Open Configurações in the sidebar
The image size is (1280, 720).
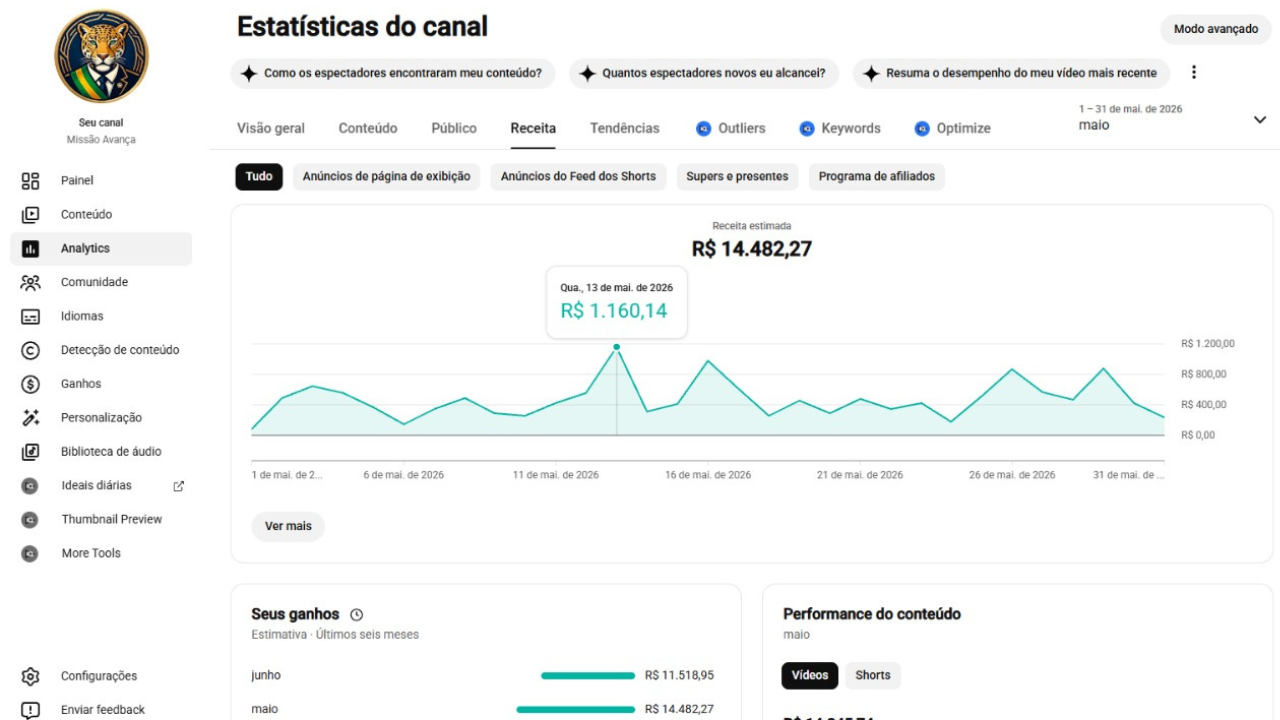click(101, 677)
